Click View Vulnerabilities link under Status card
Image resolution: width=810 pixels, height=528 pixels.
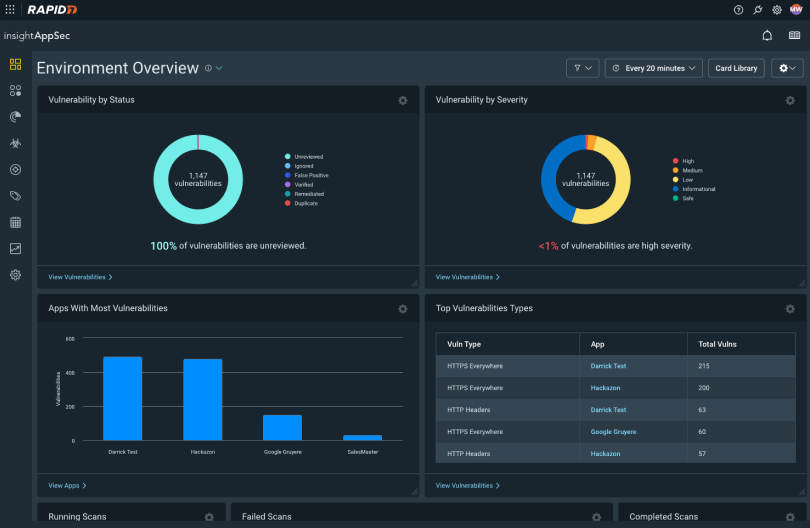click(x=80, y=277)
